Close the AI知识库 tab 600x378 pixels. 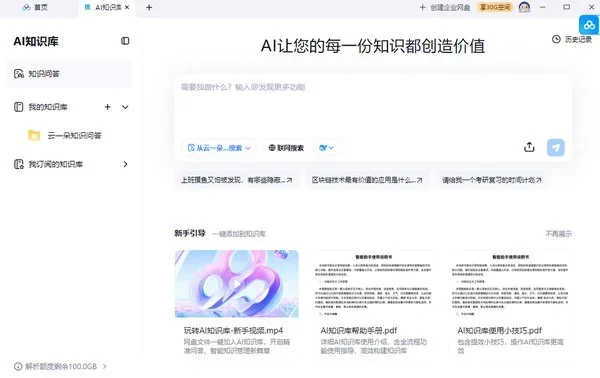tap(127, 7)
